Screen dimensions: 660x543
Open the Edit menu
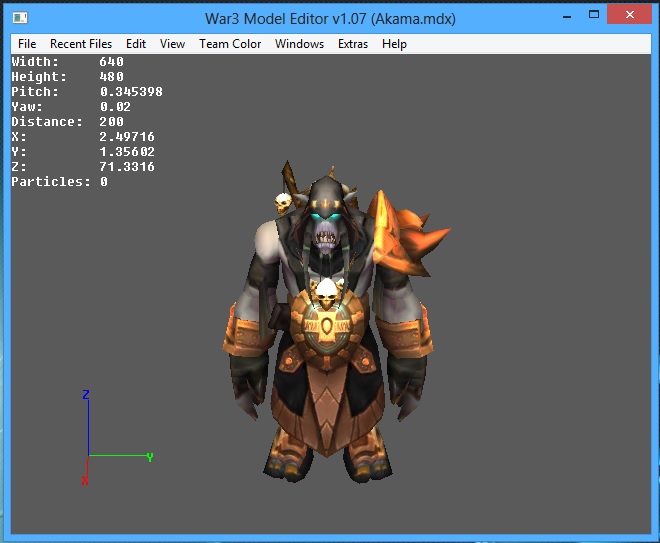pyautogui.click(x=136, y=44)
